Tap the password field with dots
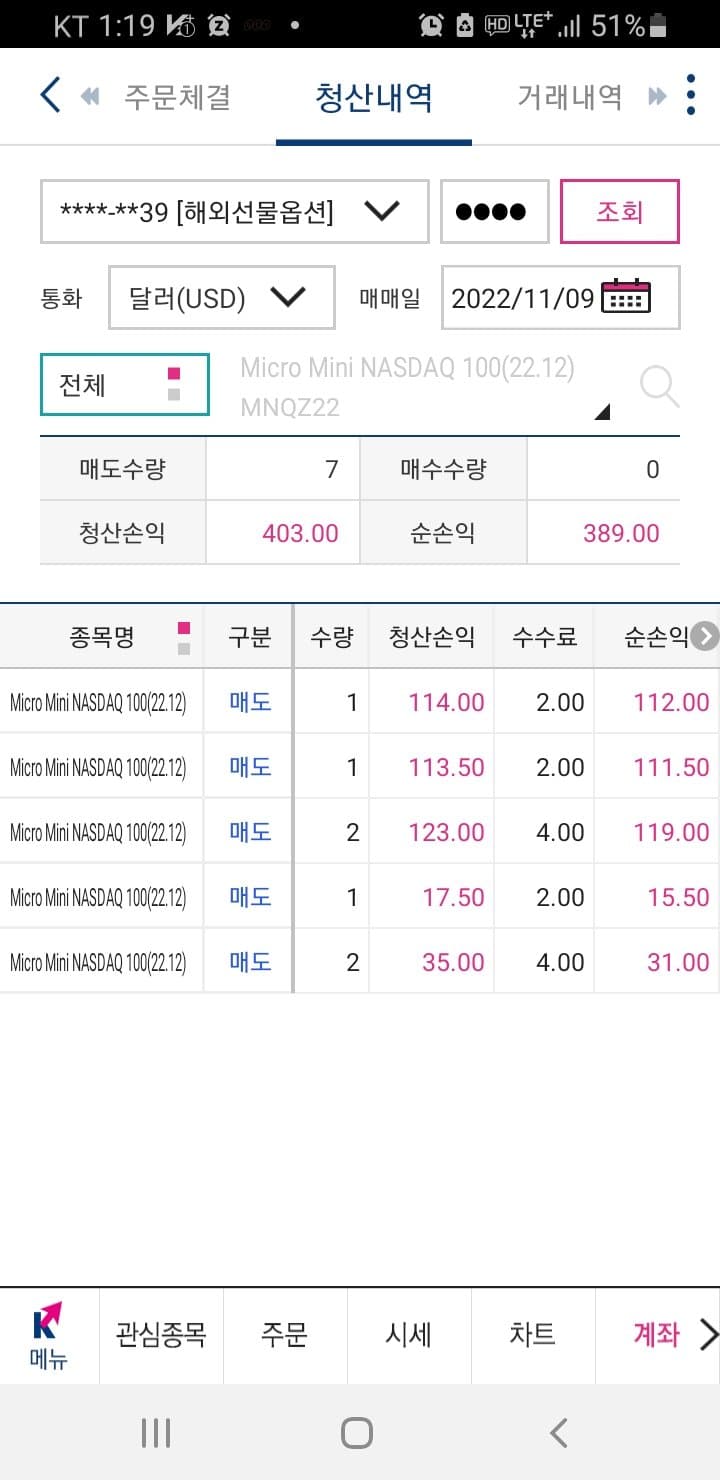The width and height of the screenshot is (720, 1480). coord(495,211)
